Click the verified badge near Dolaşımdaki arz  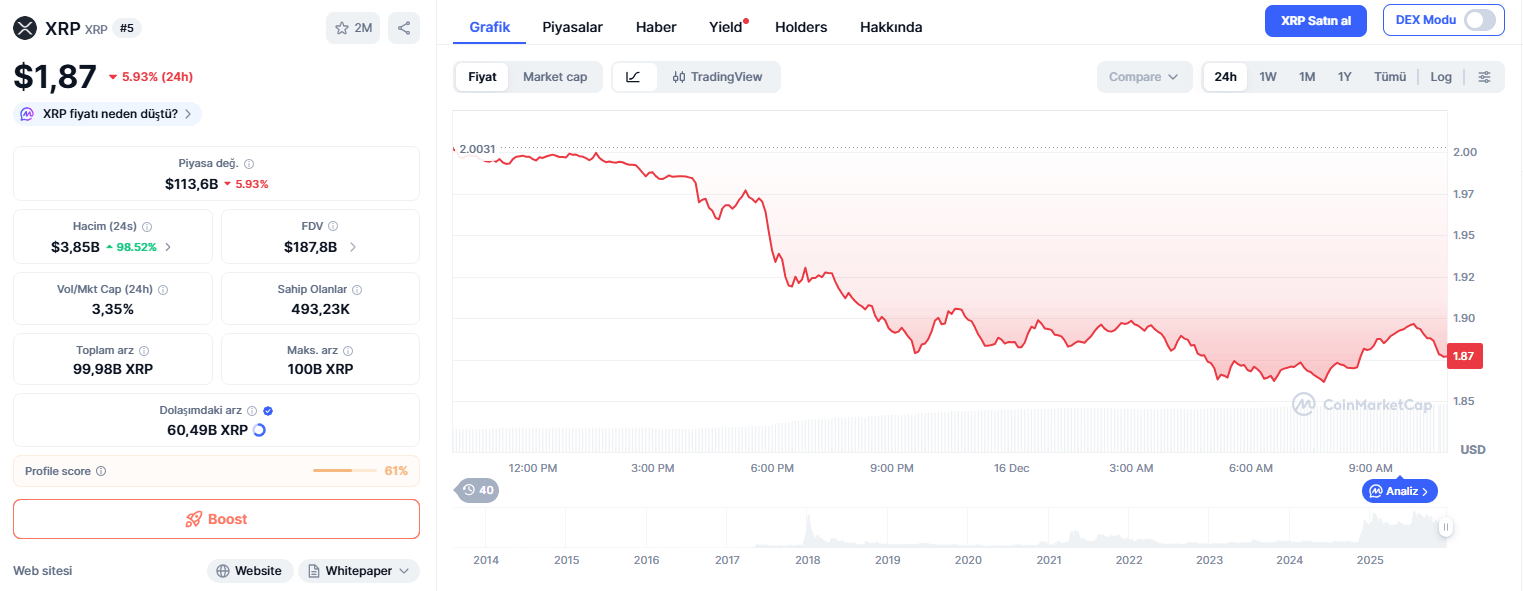268,411
